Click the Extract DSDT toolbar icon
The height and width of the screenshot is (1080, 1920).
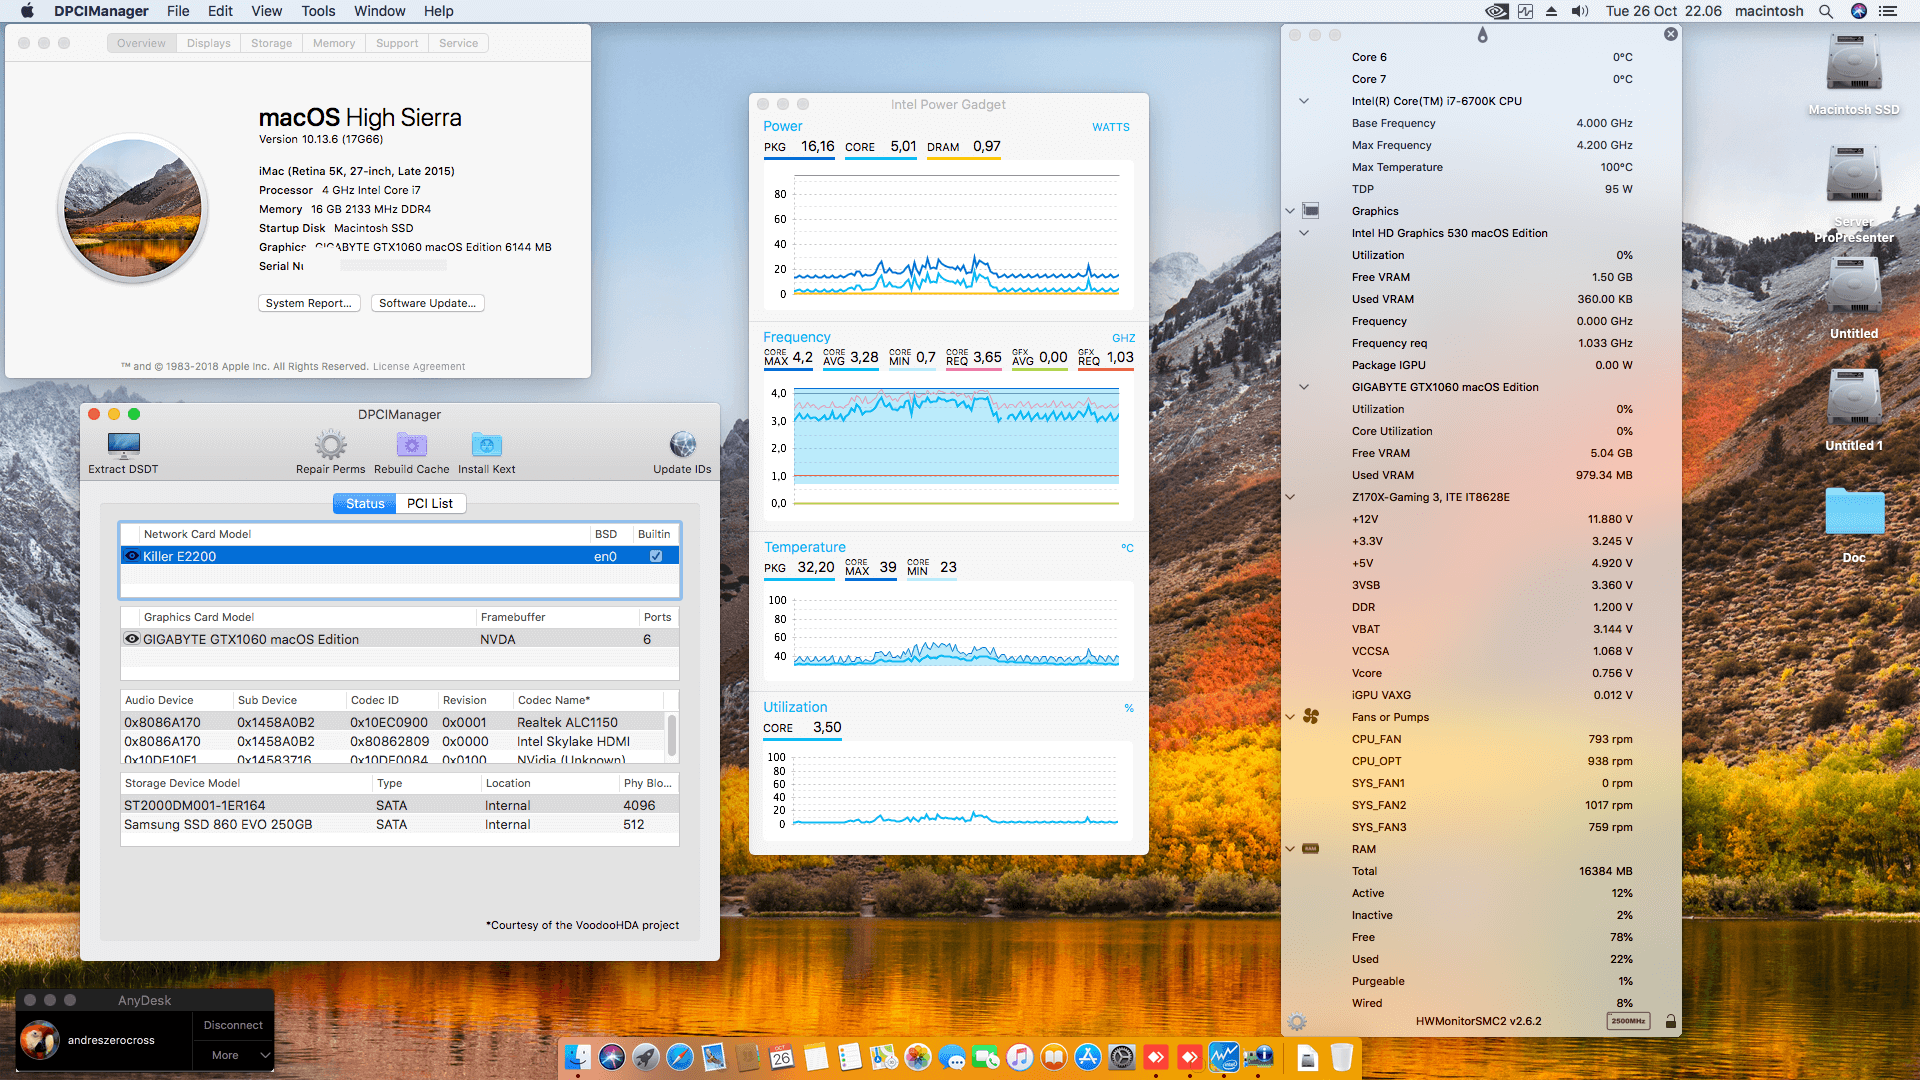click(123, 445)
